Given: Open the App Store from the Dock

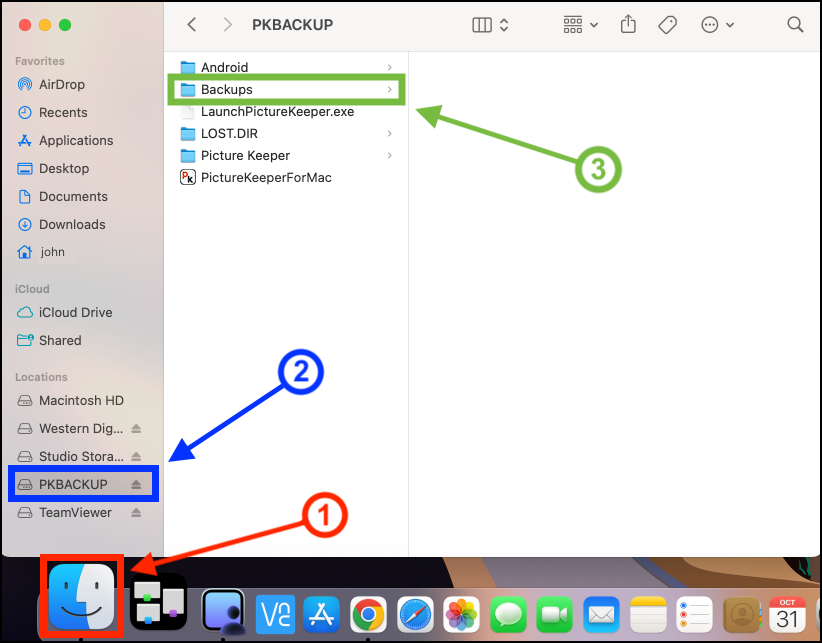Looking at the screenshot, I should [321, 614].
